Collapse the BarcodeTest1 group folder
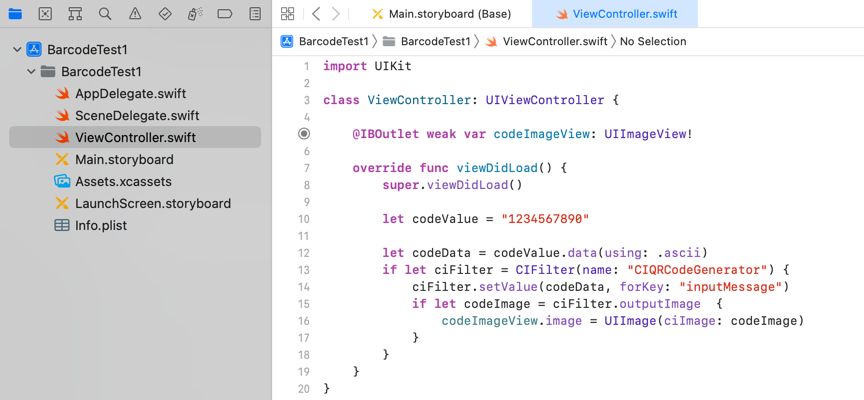This screenshot has height=400, width=864. [31, 72]
